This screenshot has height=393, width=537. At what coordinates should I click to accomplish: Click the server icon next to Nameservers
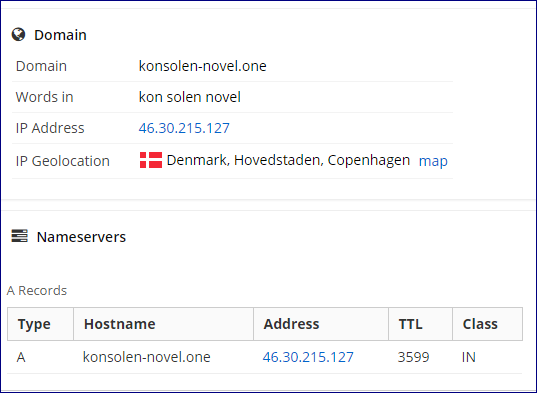pos(20,236)
